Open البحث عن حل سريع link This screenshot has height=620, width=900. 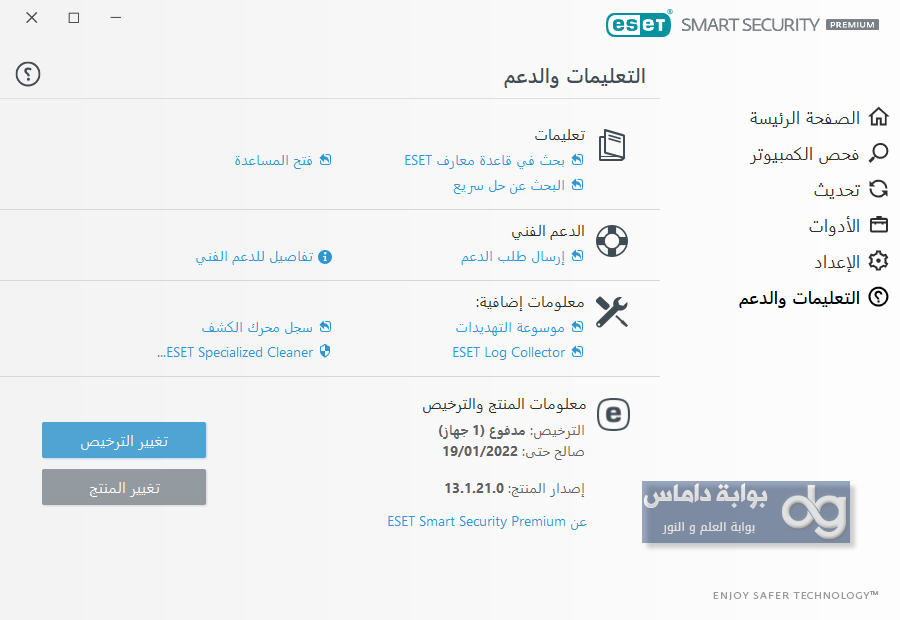(509, 185)
